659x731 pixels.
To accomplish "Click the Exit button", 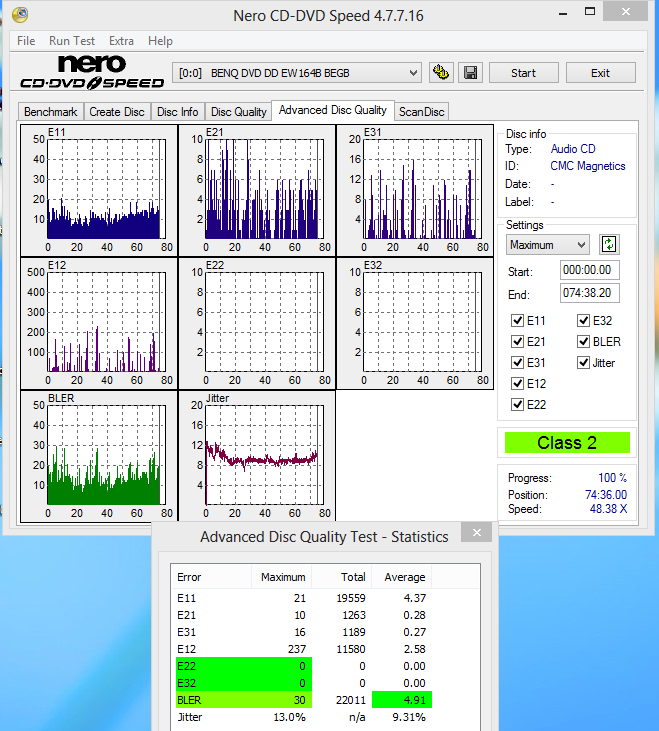I will pos(600,73).
